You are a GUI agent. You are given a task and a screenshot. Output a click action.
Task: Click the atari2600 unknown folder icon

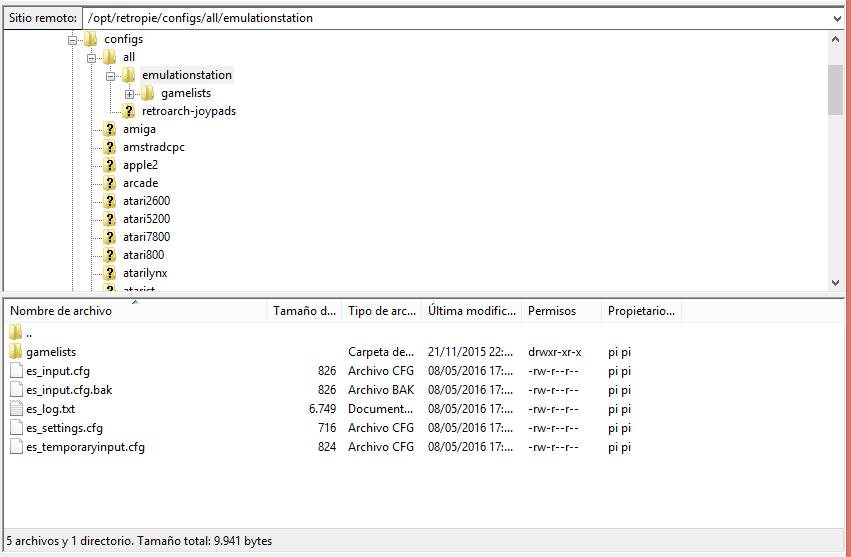(x=110, y=200)
